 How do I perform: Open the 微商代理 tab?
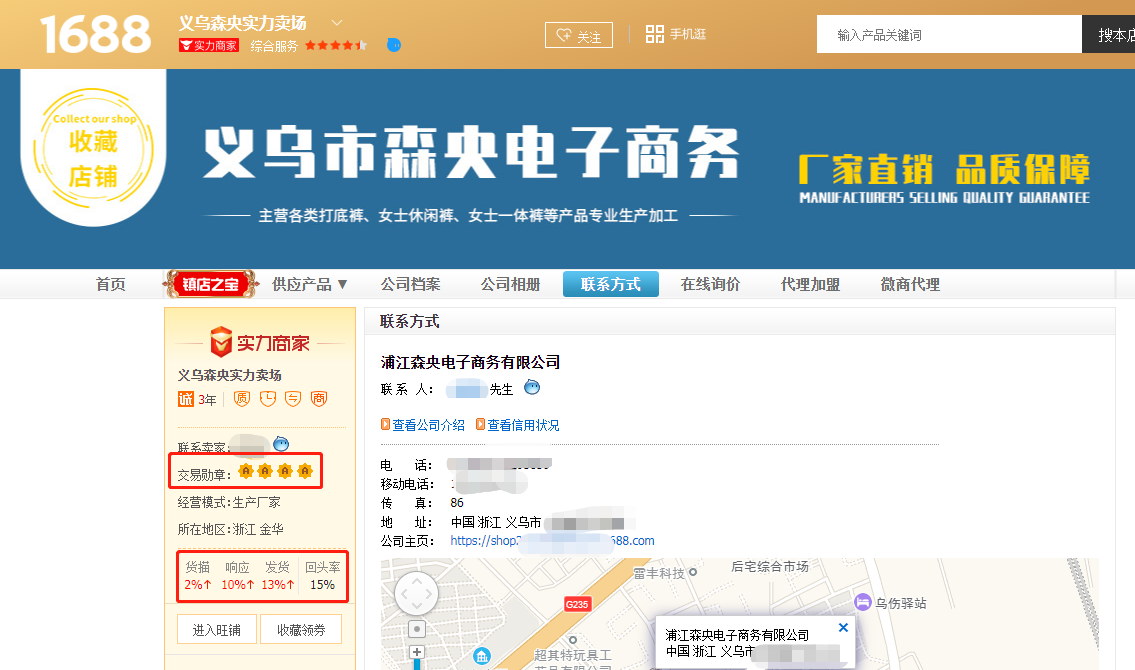pos(910,284)
